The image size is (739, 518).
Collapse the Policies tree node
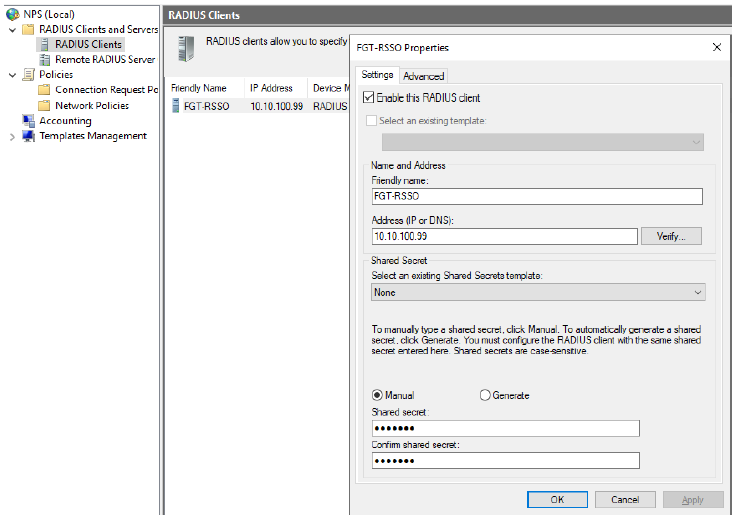tap(12, 75)
